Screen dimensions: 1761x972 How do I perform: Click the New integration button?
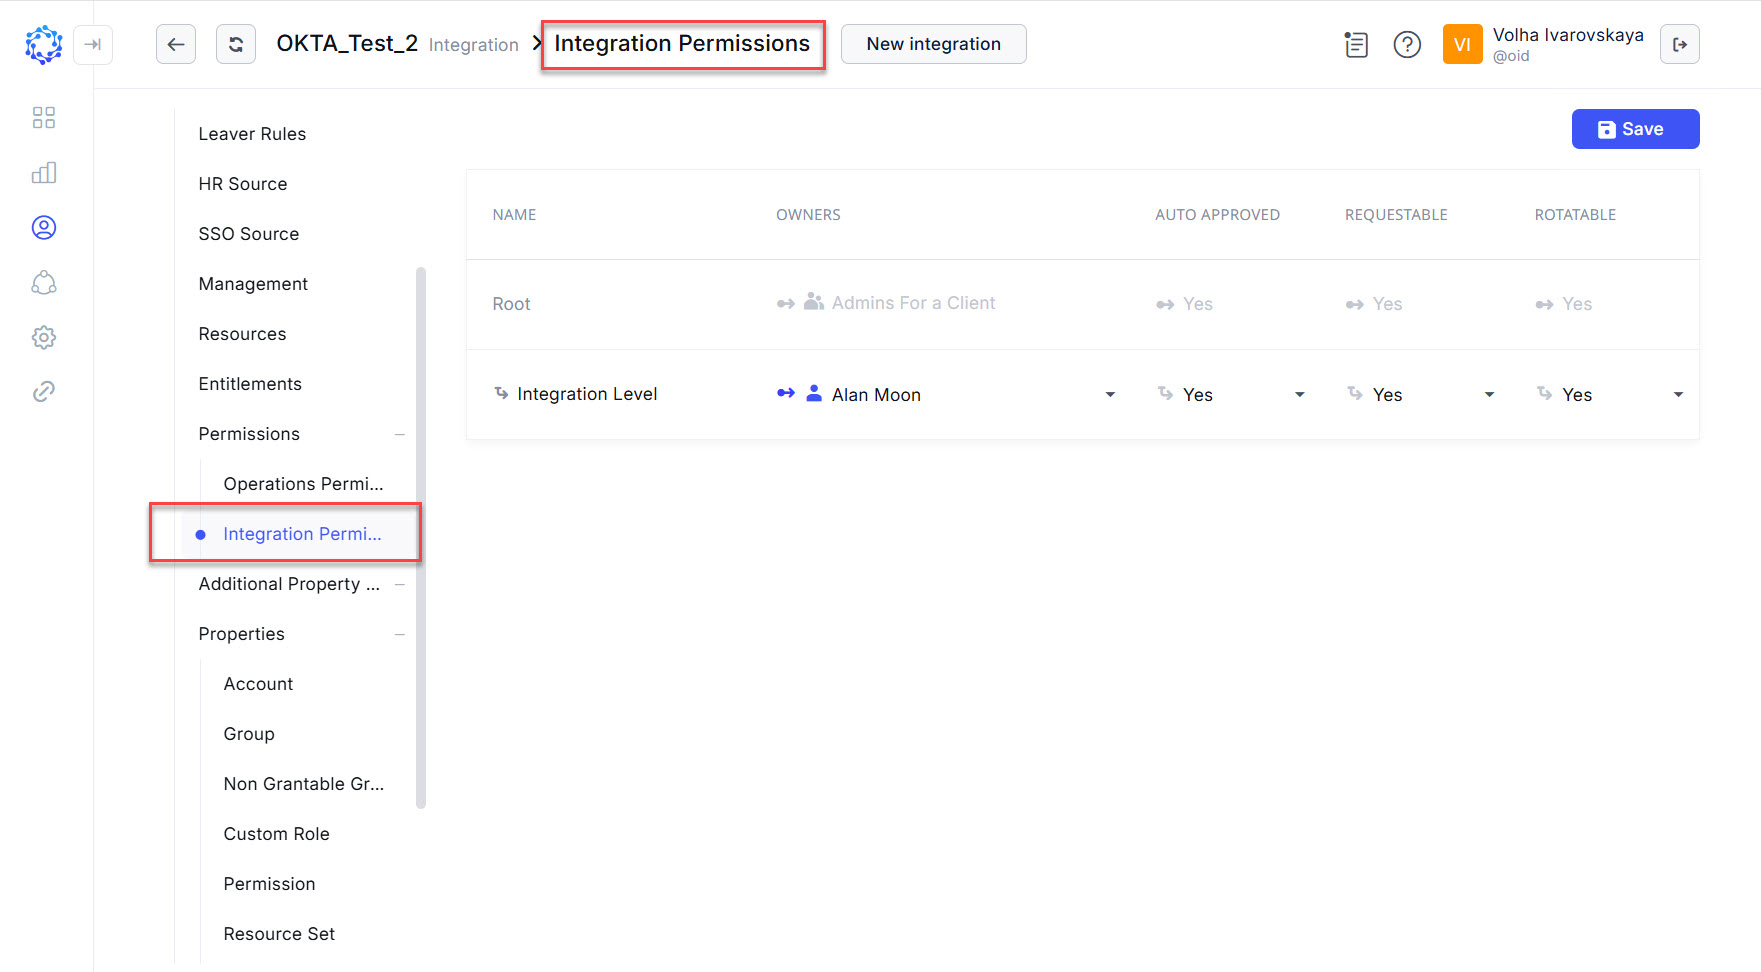pos(933,43)
